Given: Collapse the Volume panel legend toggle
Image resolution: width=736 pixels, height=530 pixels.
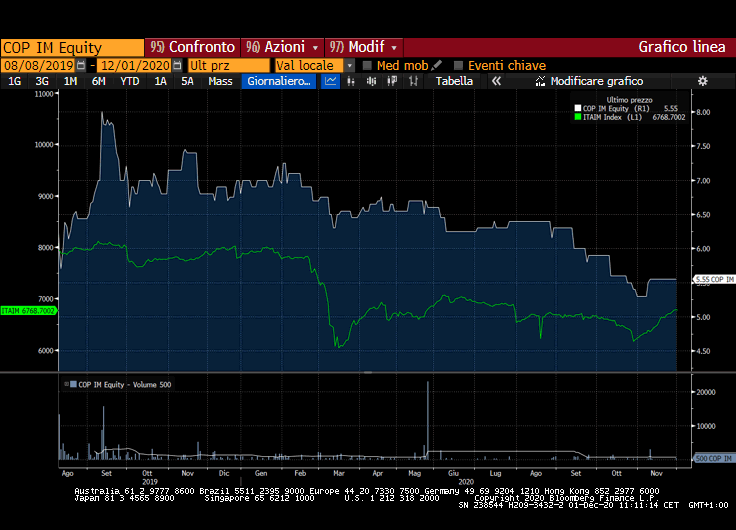Looking at the screenshot, I should point(65,384).
